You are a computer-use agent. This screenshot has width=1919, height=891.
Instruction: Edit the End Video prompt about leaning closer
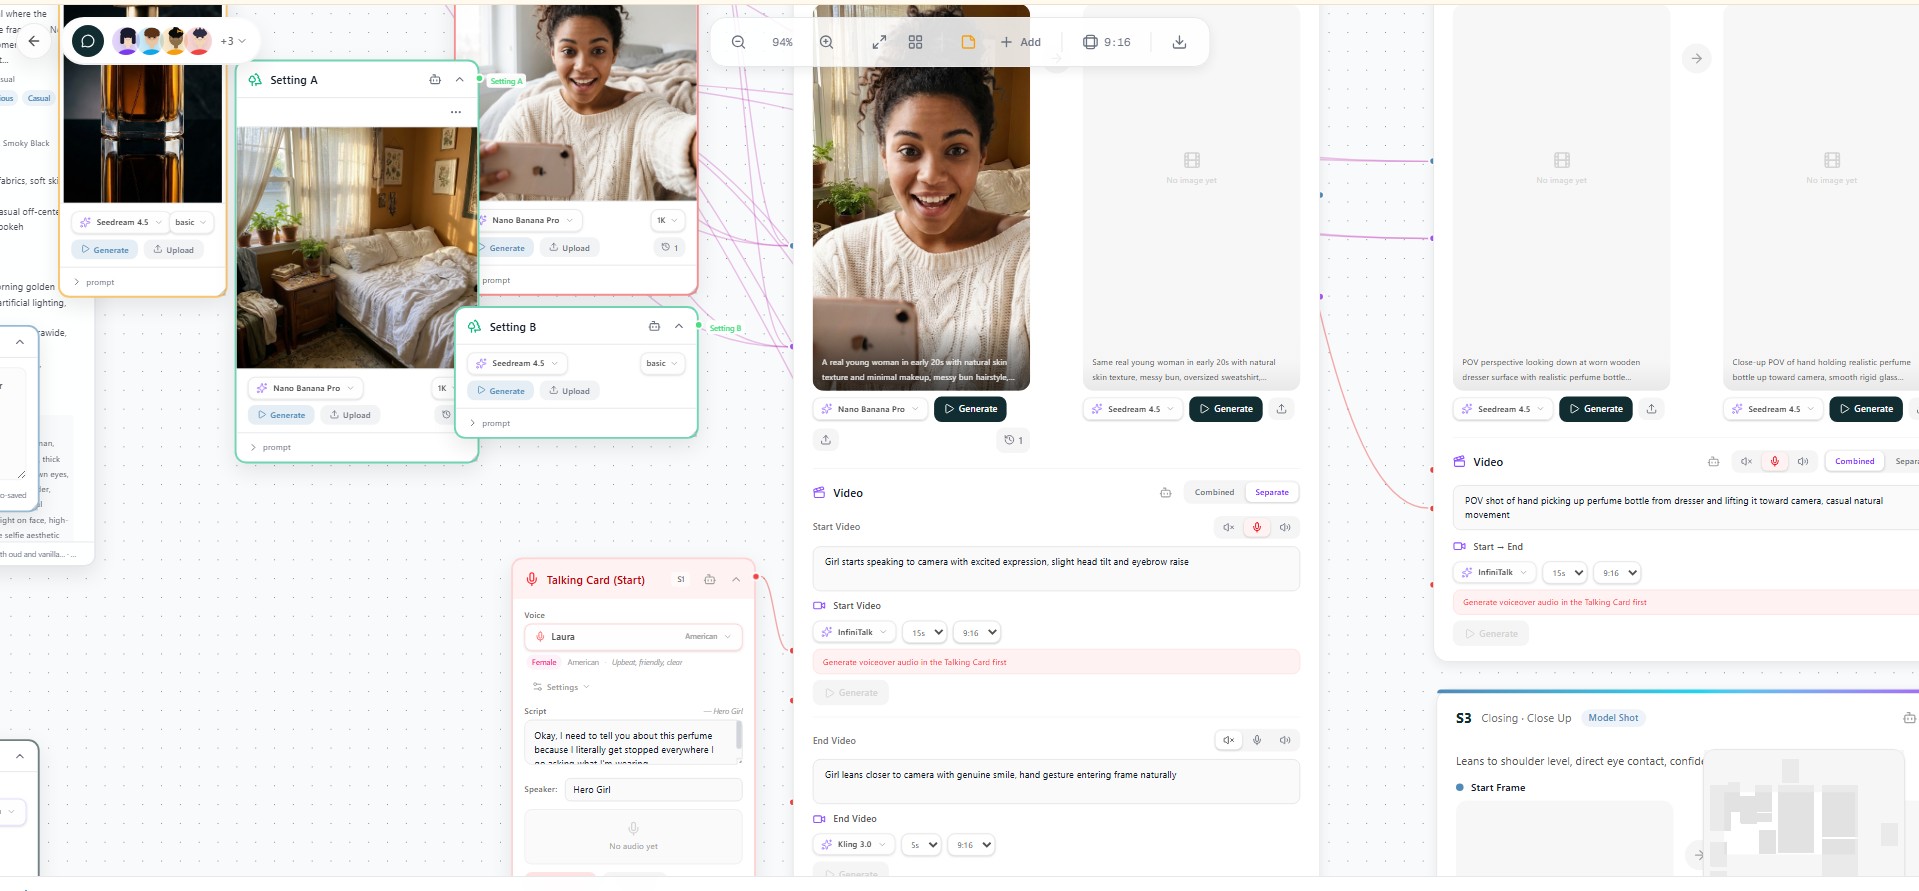coord(1056,781)
